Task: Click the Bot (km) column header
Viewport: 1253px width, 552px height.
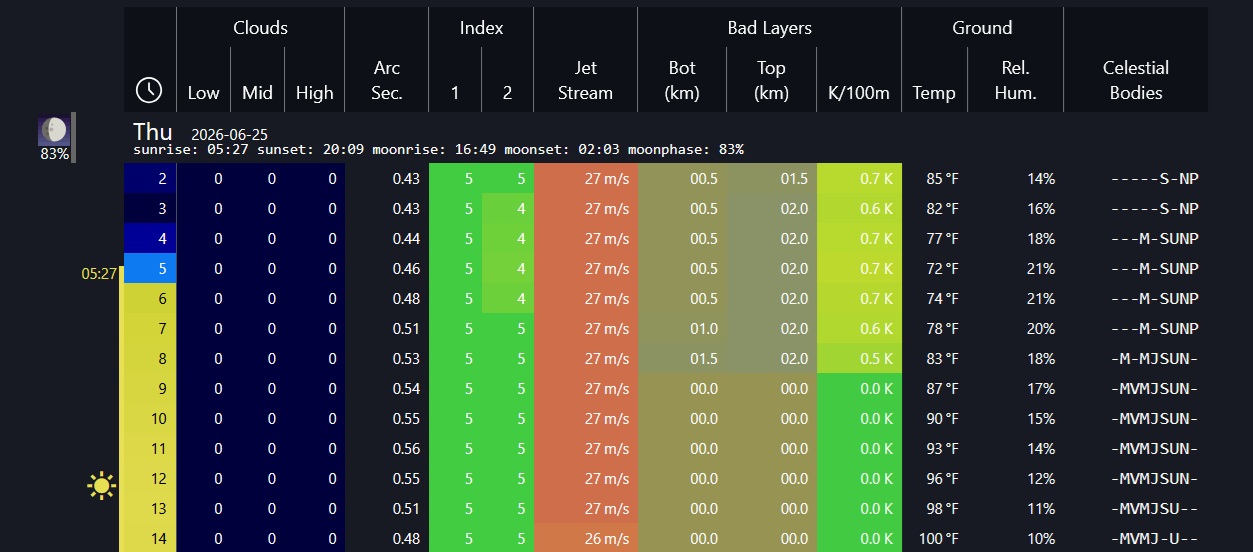Action: (x=682, y=80)
